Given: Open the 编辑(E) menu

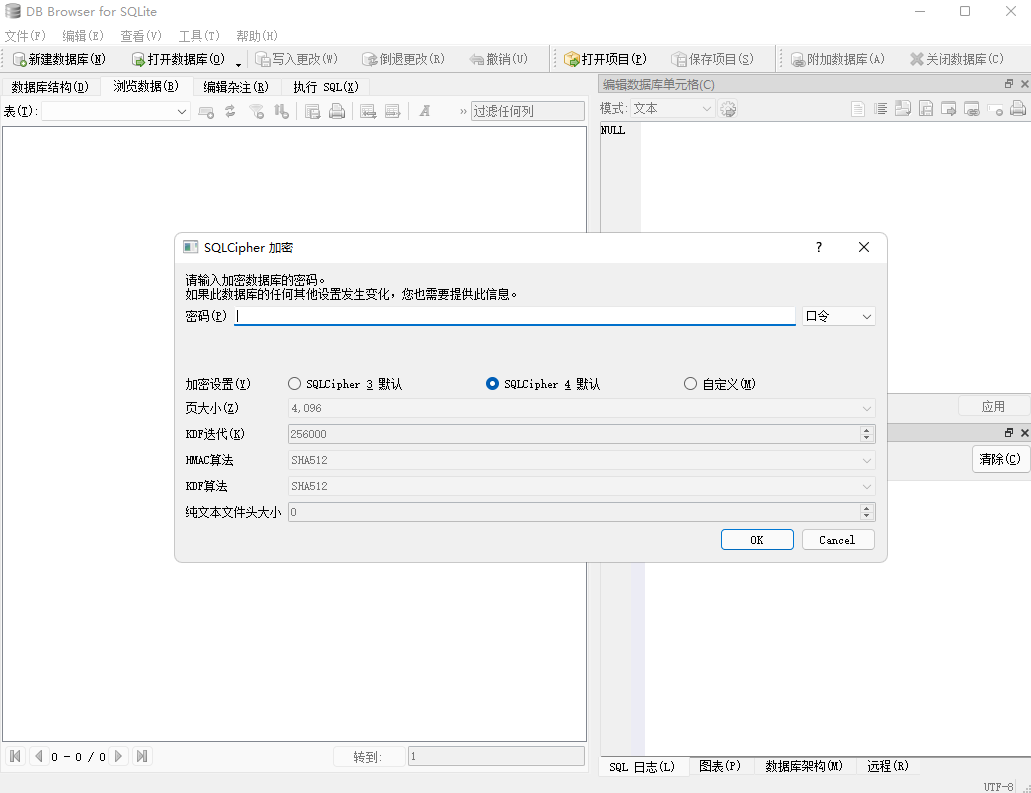Looking at the screenshot, I should point(83,36).
